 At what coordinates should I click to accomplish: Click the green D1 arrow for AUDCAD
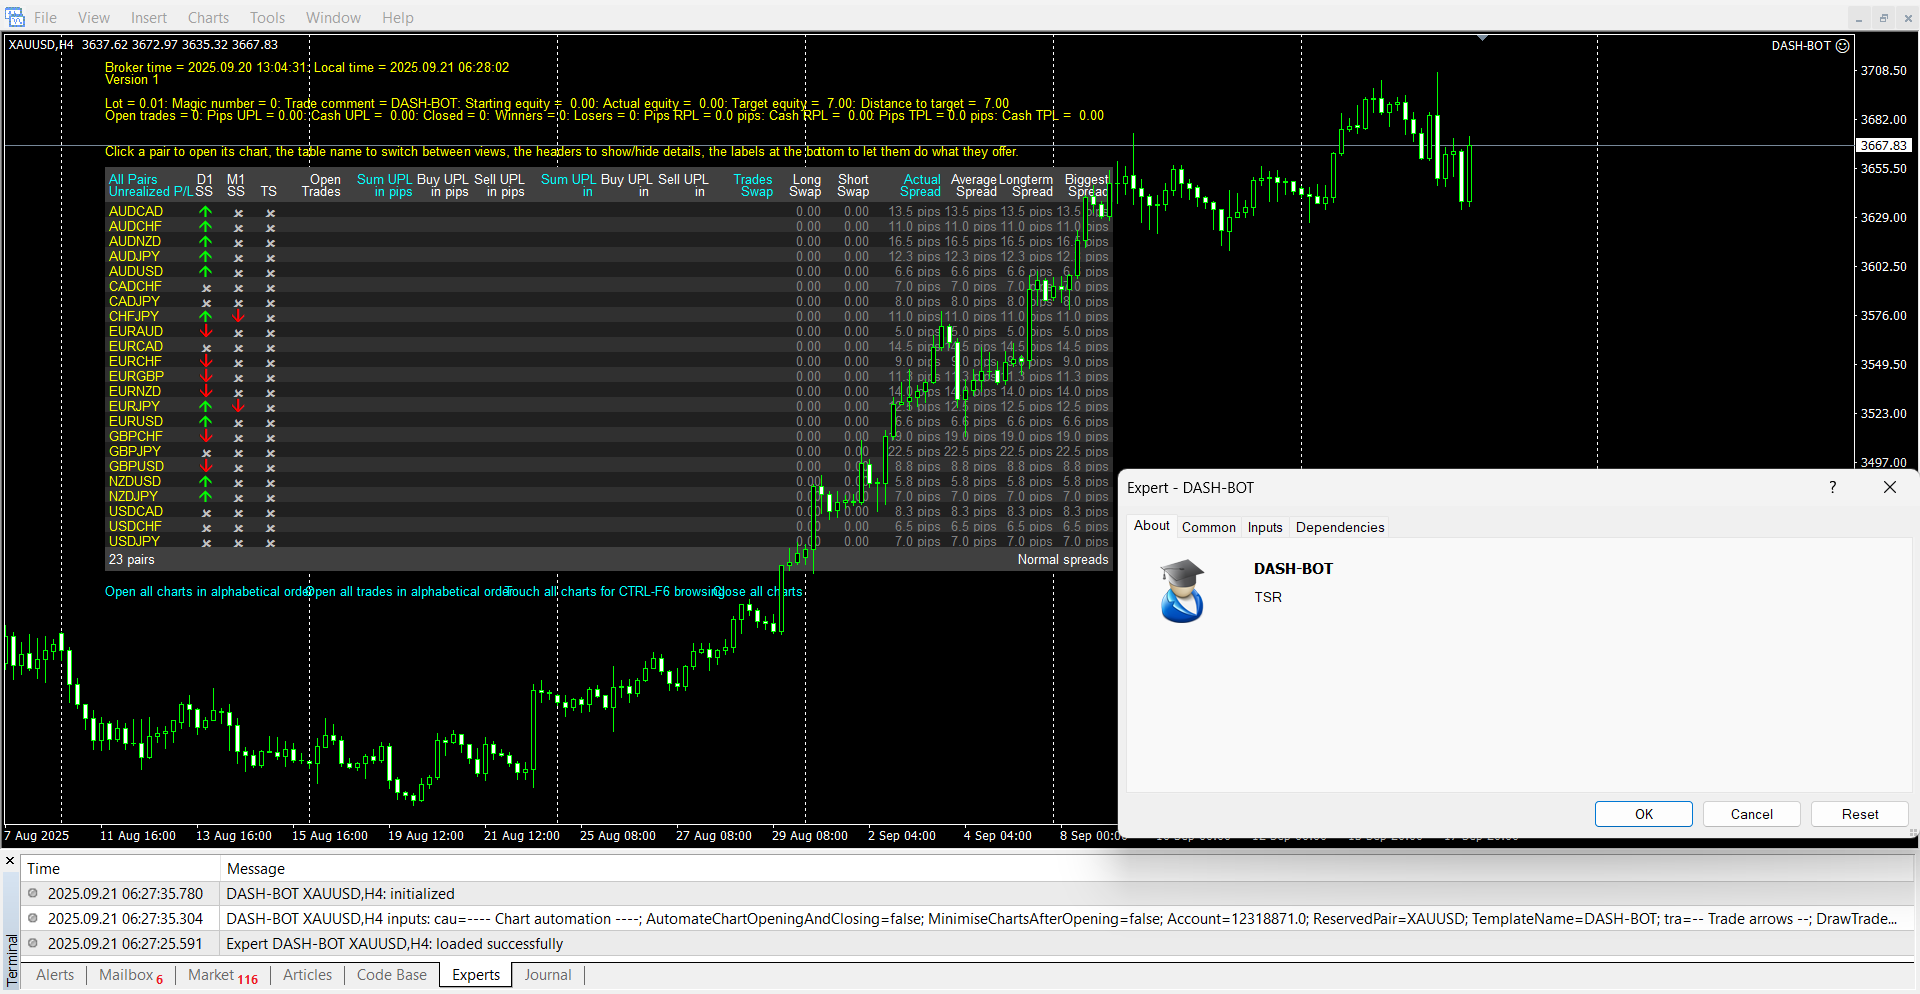(x=205, y=212)
